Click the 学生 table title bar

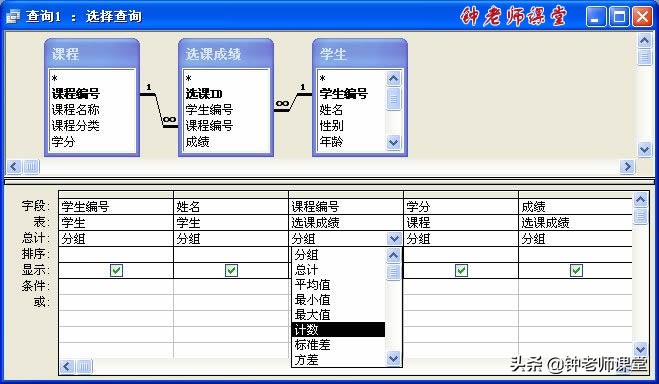[x=360, y=54]
